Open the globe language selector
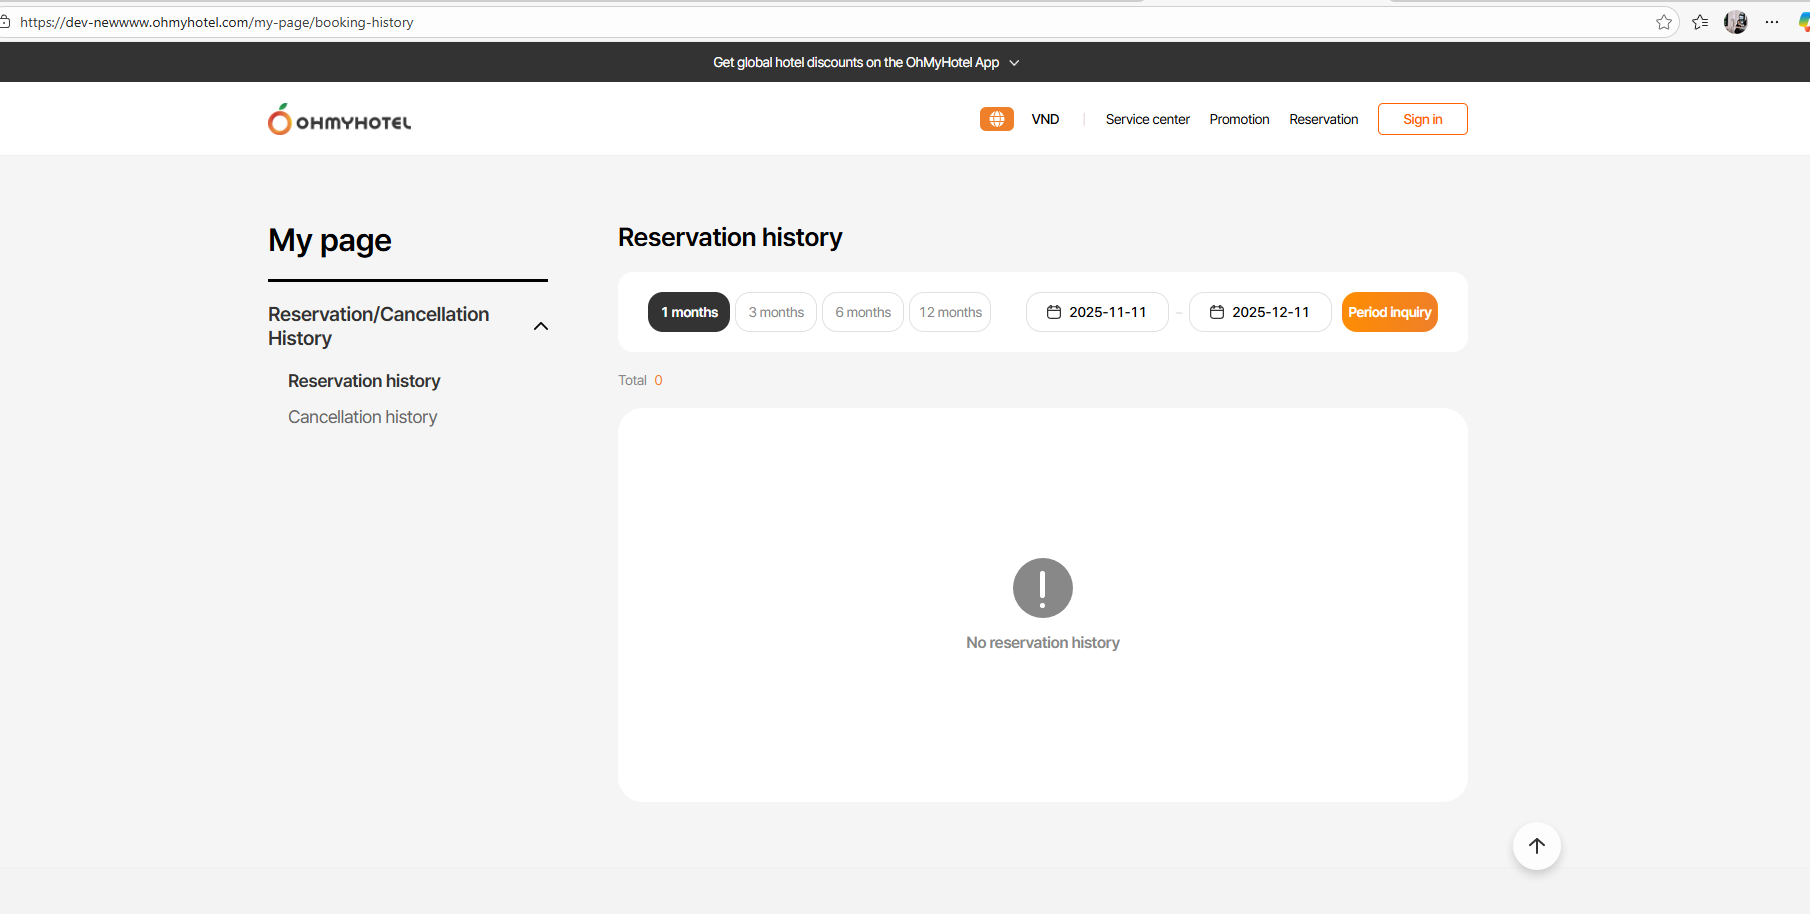This screenshot has height=914, width=1810. click(x=996, y=119)
